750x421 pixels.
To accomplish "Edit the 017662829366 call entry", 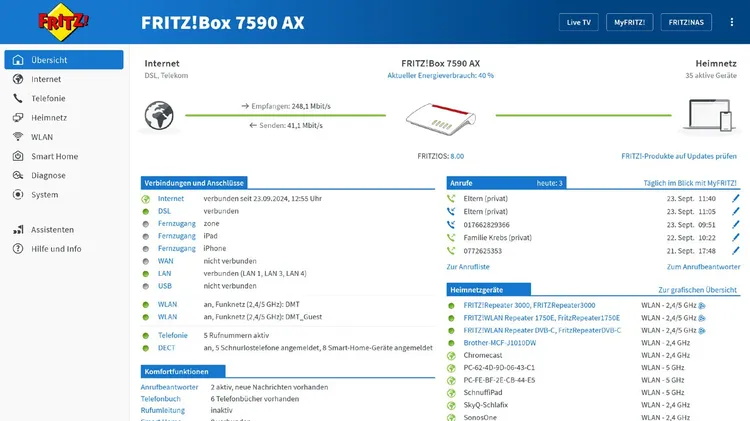I will [x=735, y=224].
